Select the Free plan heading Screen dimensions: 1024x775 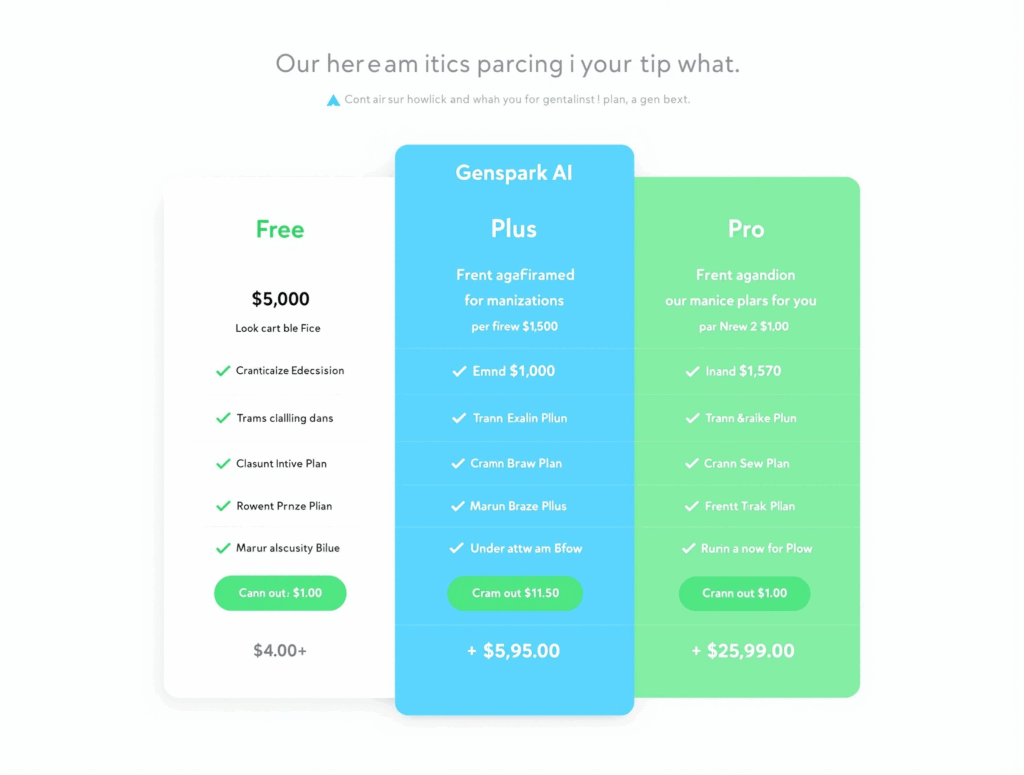280,229
